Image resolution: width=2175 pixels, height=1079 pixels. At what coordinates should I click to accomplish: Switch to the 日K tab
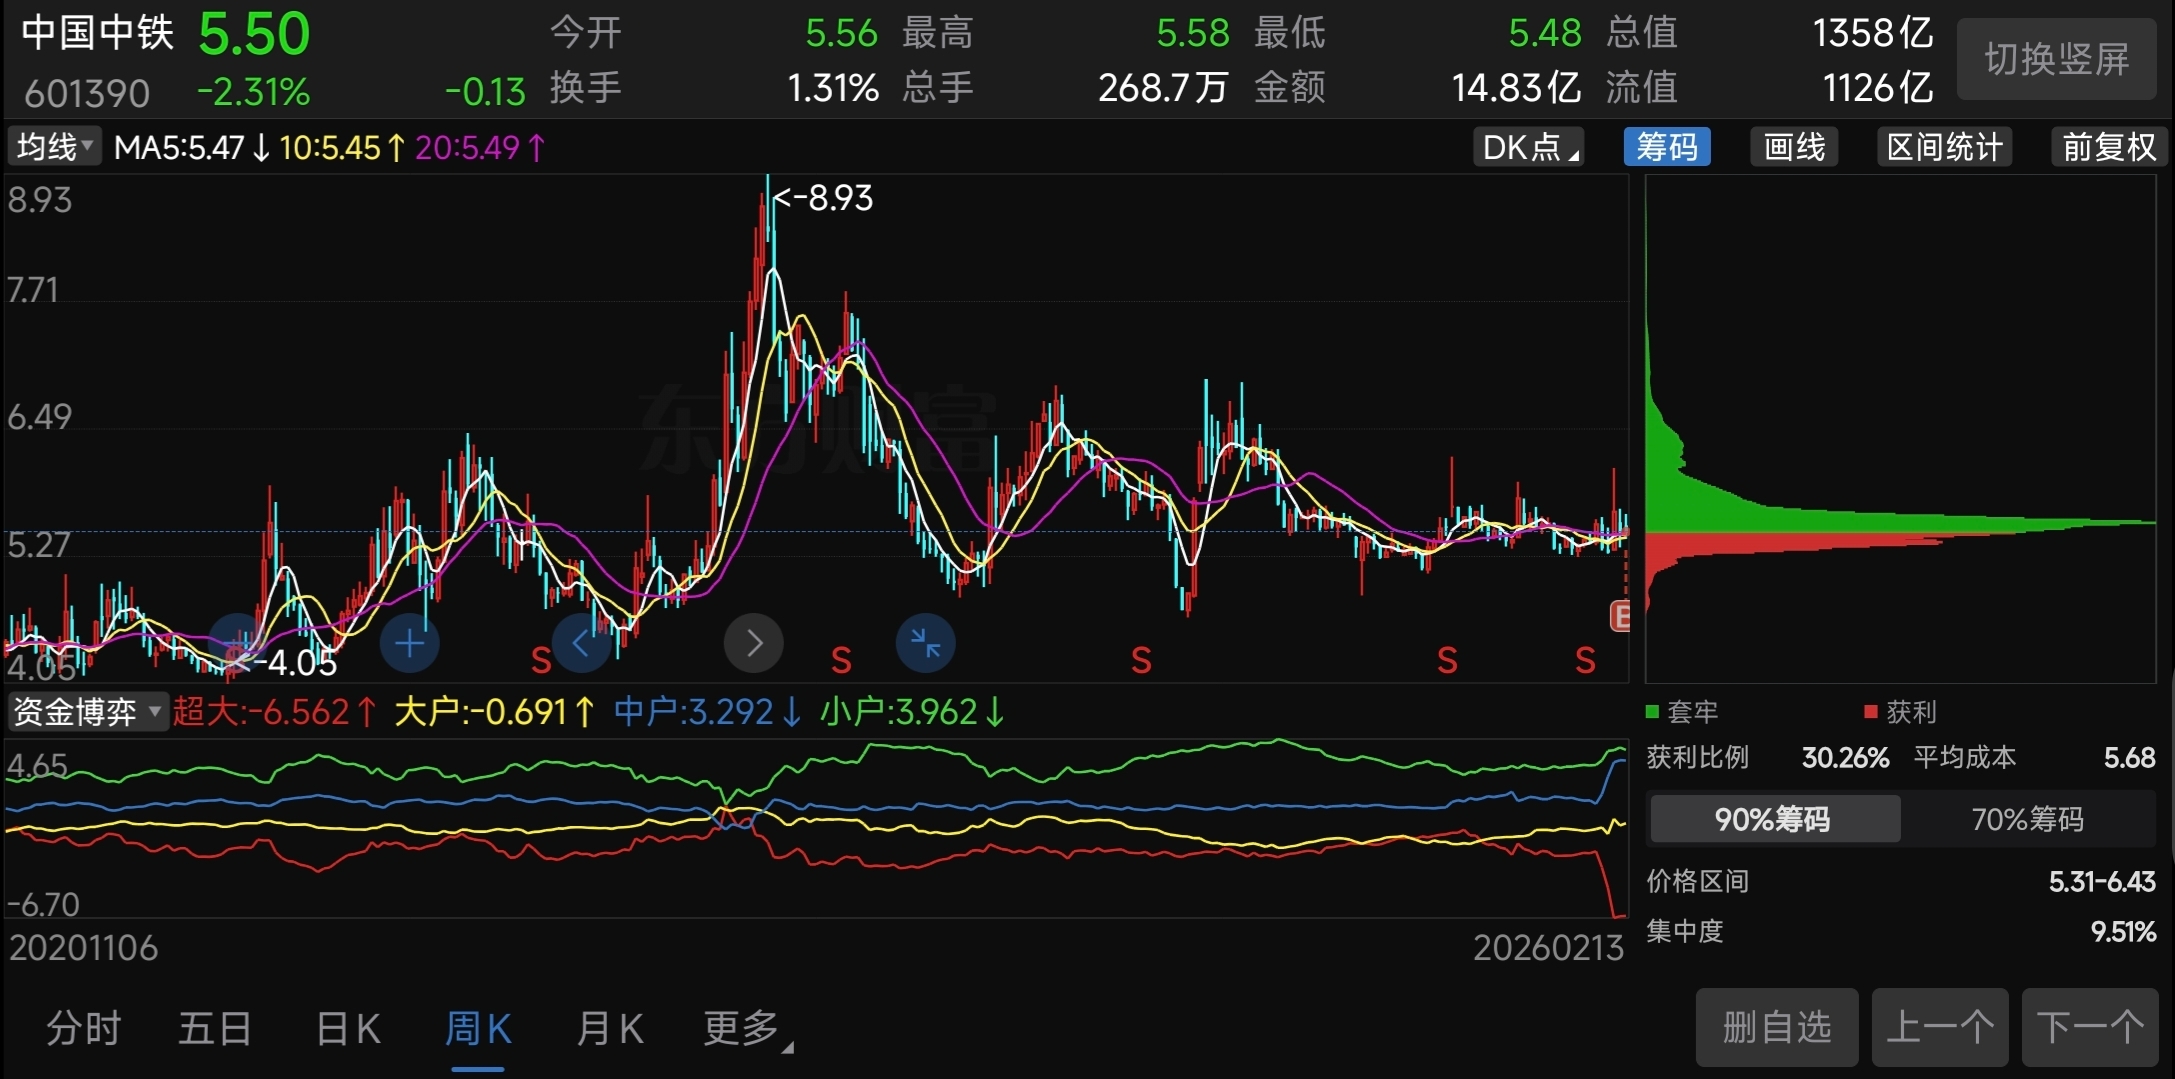[x=348, y=1028]
